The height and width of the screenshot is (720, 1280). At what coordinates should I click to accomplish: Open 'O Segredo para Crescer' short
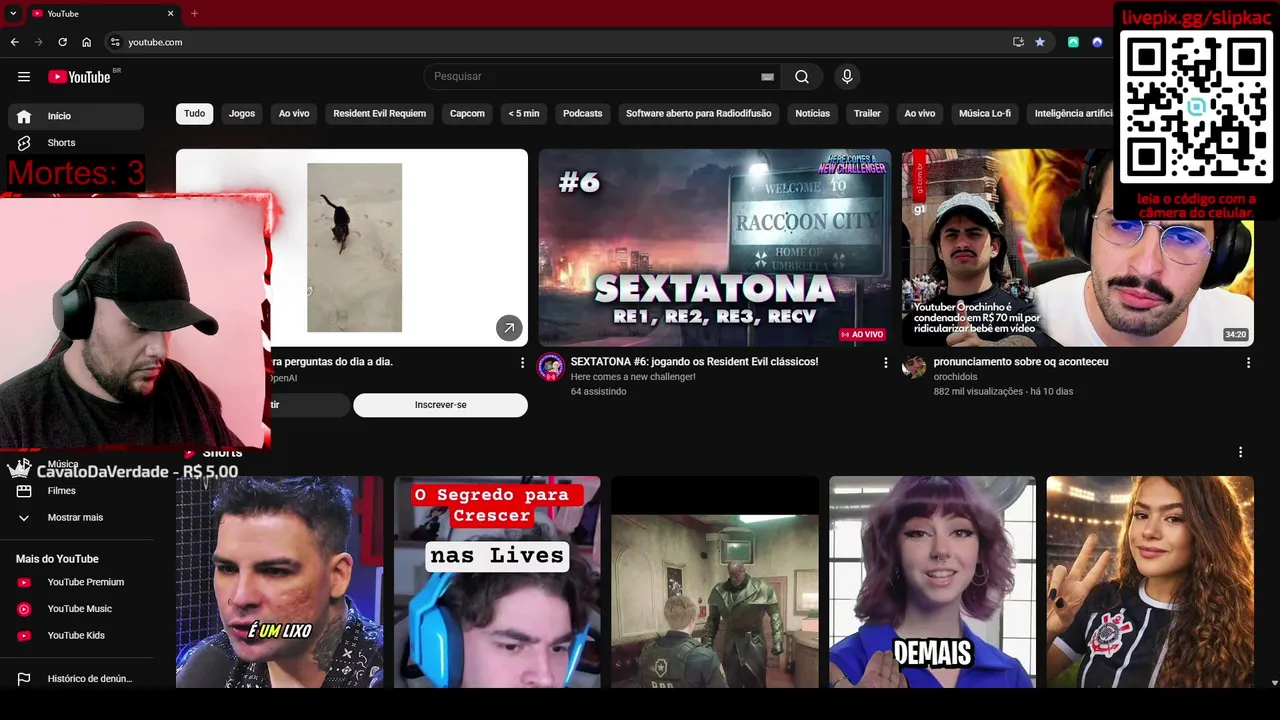click(497, 582)
